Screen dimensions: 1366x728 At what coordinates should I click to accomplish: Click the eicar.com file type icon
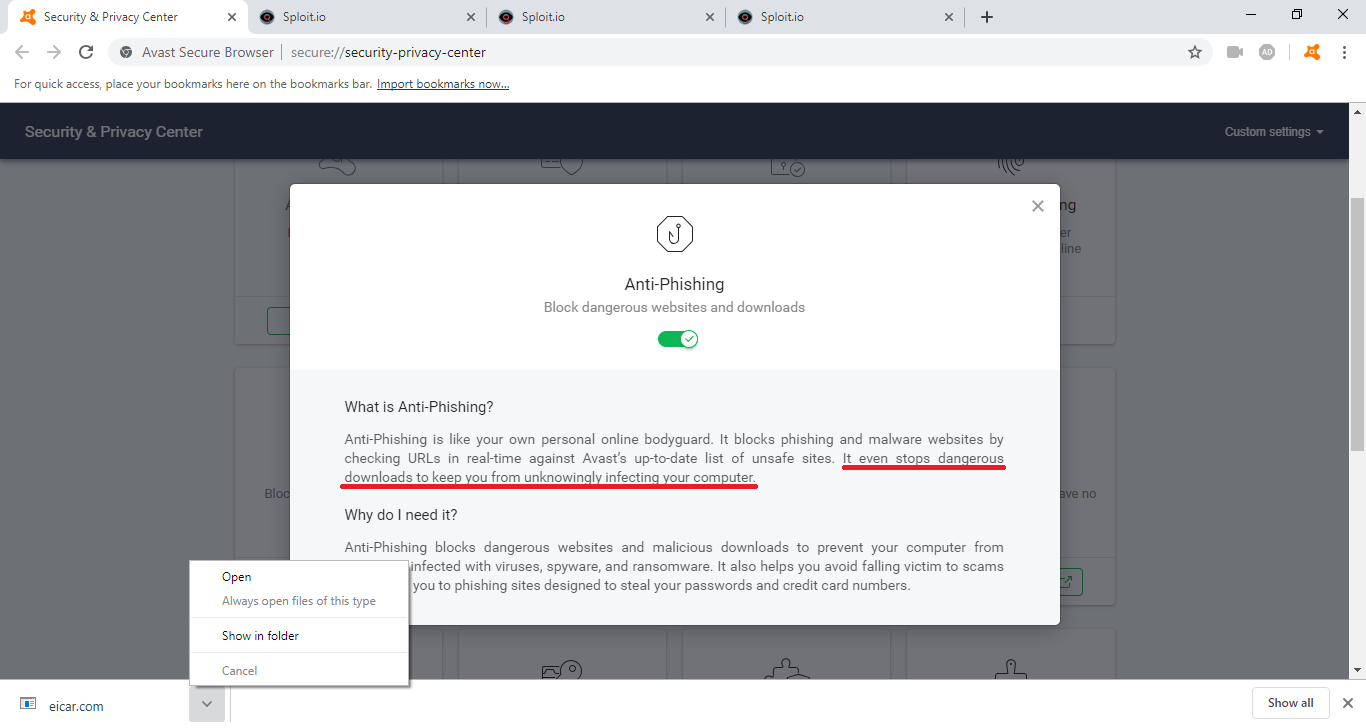pyautogui.click(x=28, y=704)
